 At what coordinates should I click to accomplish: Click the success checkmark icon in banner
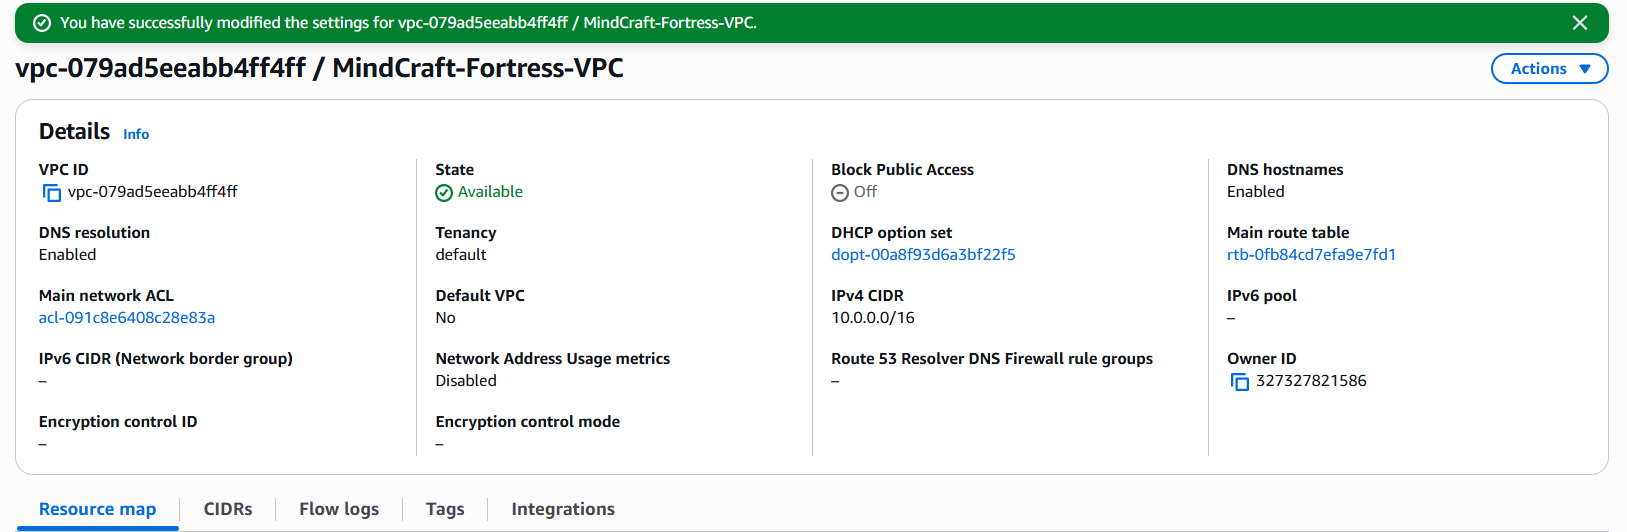tap(42, 23)
